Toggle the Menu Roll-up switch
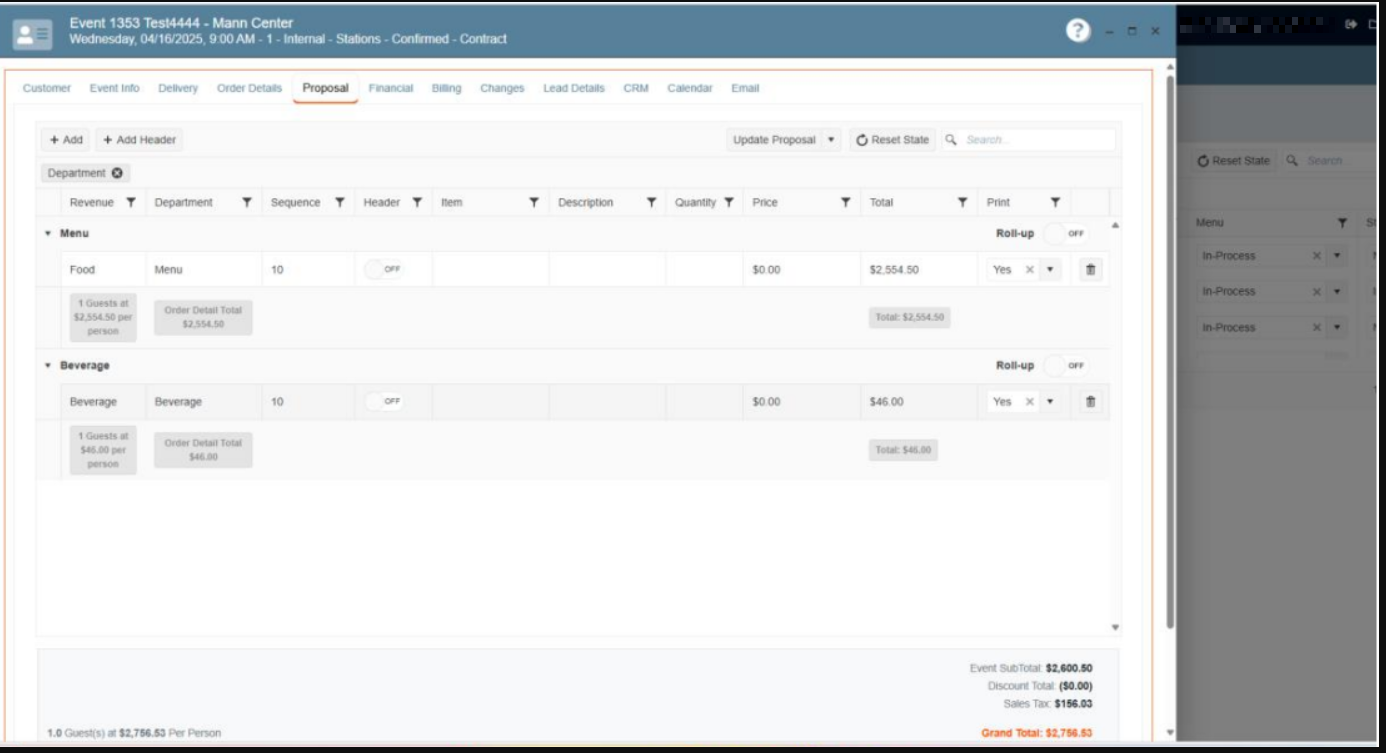This screenshot has height=753, width=1386. pyautogui.click(x=1064, y=233)
